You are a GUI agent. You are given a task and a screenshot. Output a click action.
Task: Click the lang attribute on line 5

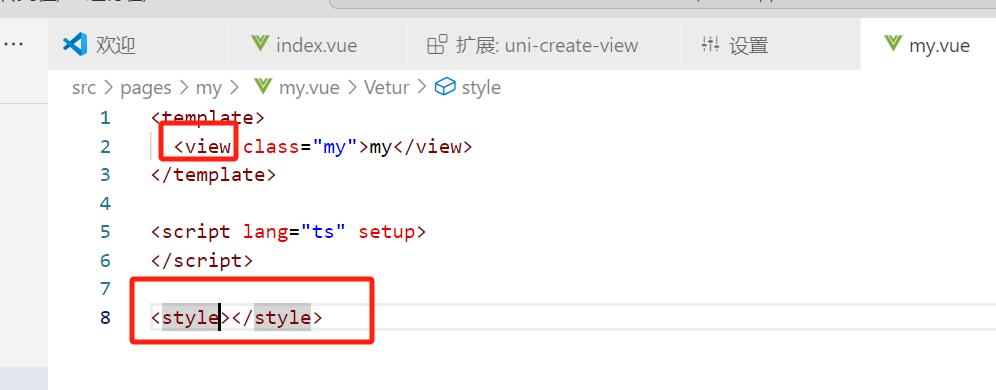266,232
